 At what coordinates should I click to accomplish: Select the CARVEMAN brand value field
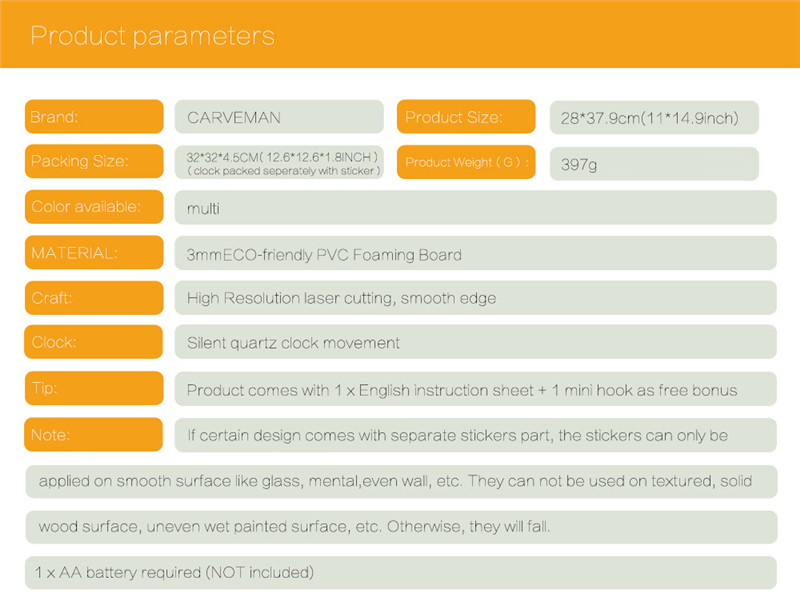(x=278, y=117)
